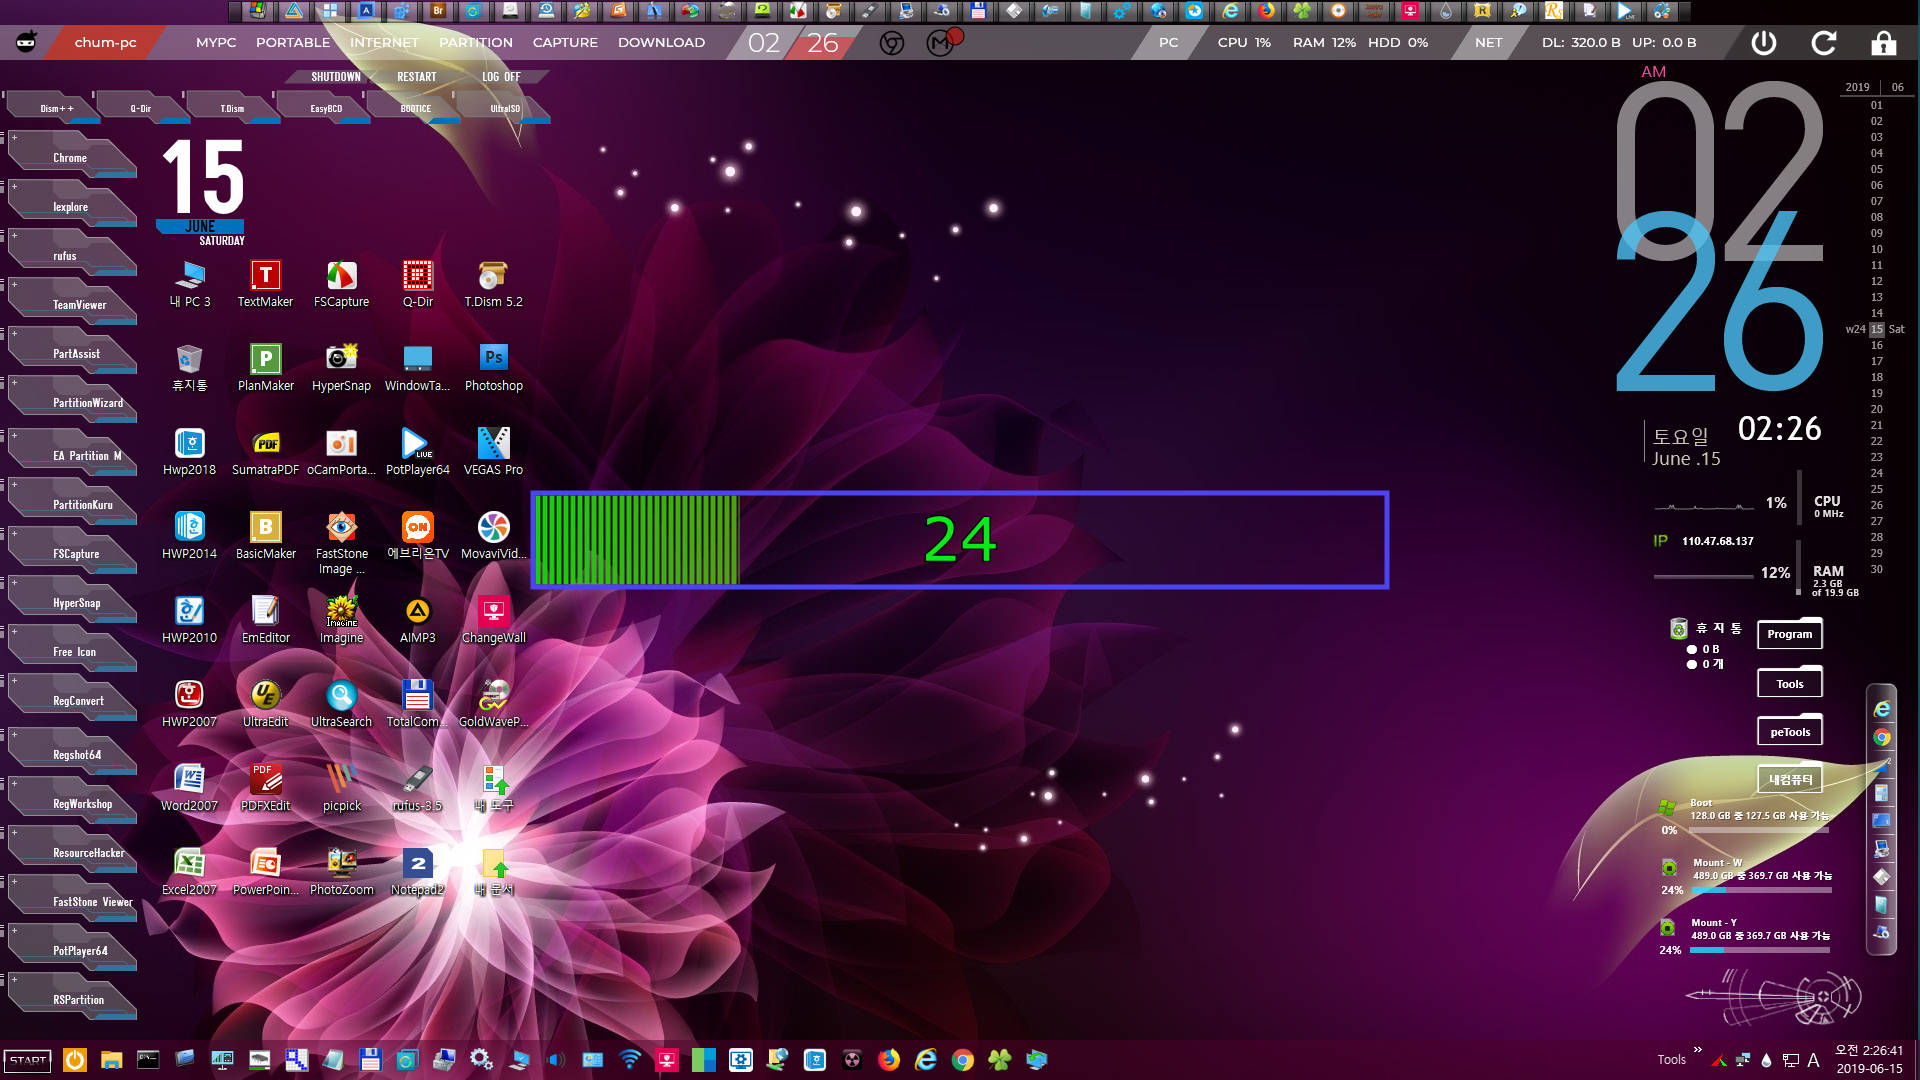Open Internet Explorer in right side dock

(1881, 709)
